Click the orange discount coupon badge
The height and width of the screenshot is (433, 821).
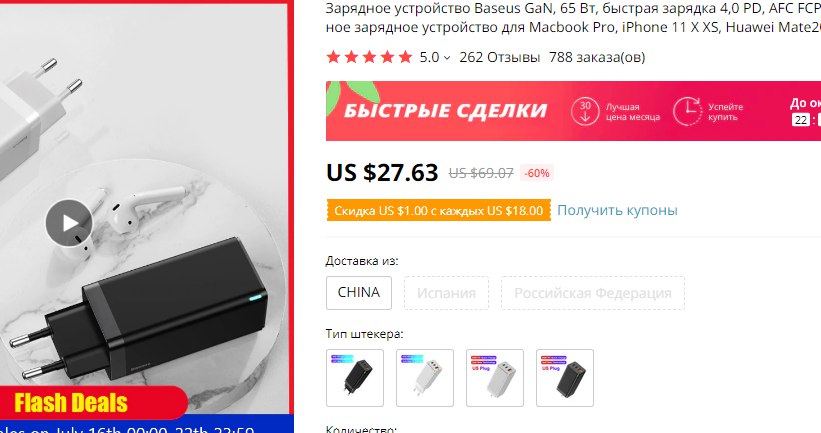pos(439,210)
